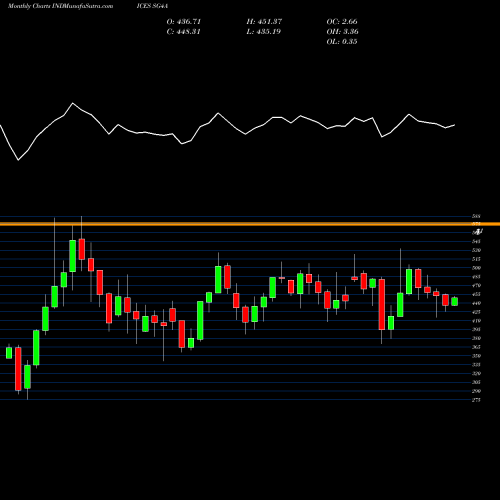Image resolution: width=500 pixels, height=500 pixels.
Task: Click the open value 'O: 436.71'
Action: coord(184,22)
